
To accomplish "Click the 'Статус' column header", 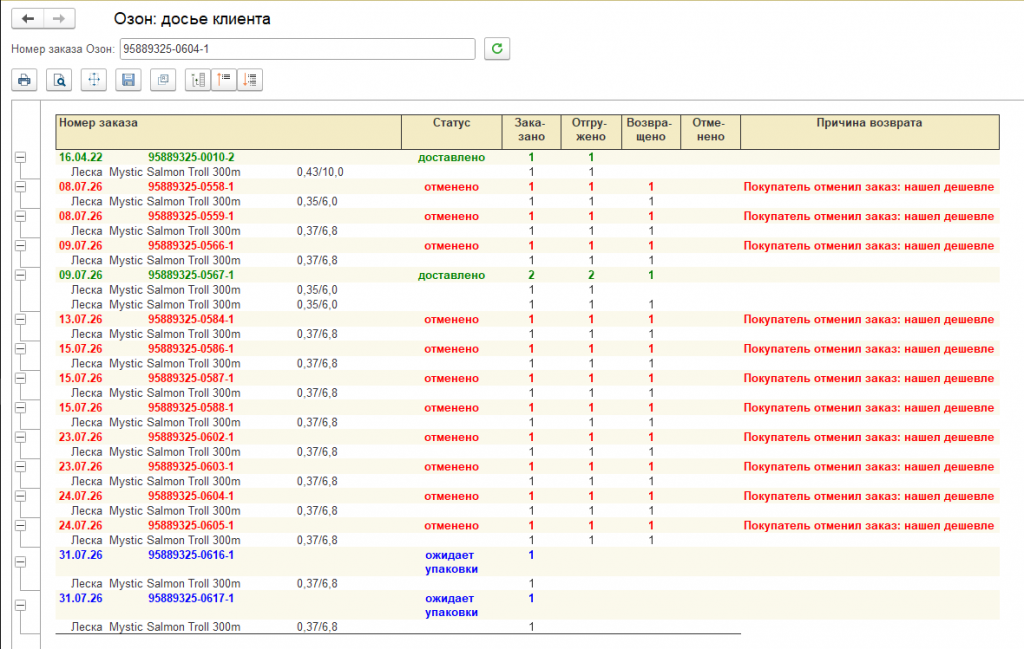I will pos(451,132).
